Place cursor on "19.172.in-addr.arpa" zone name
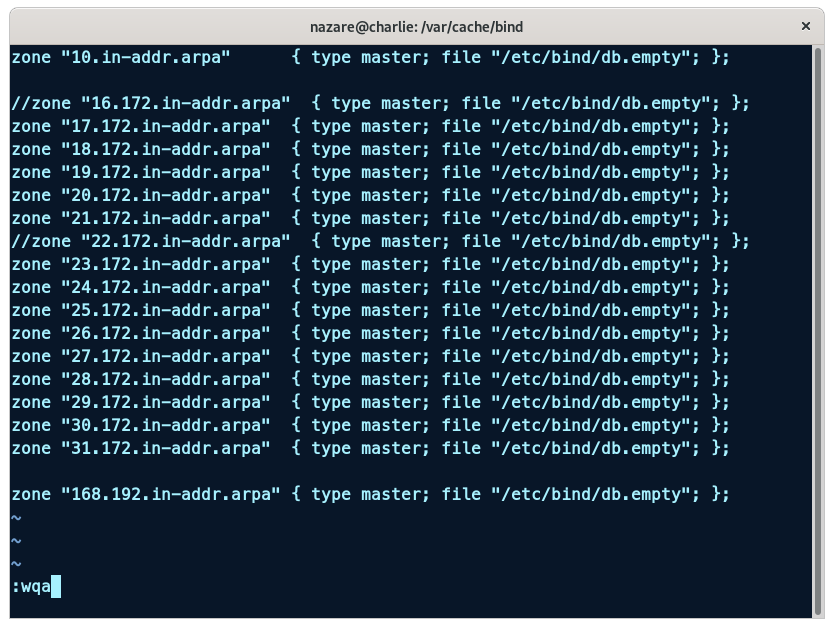 (165, 172)
